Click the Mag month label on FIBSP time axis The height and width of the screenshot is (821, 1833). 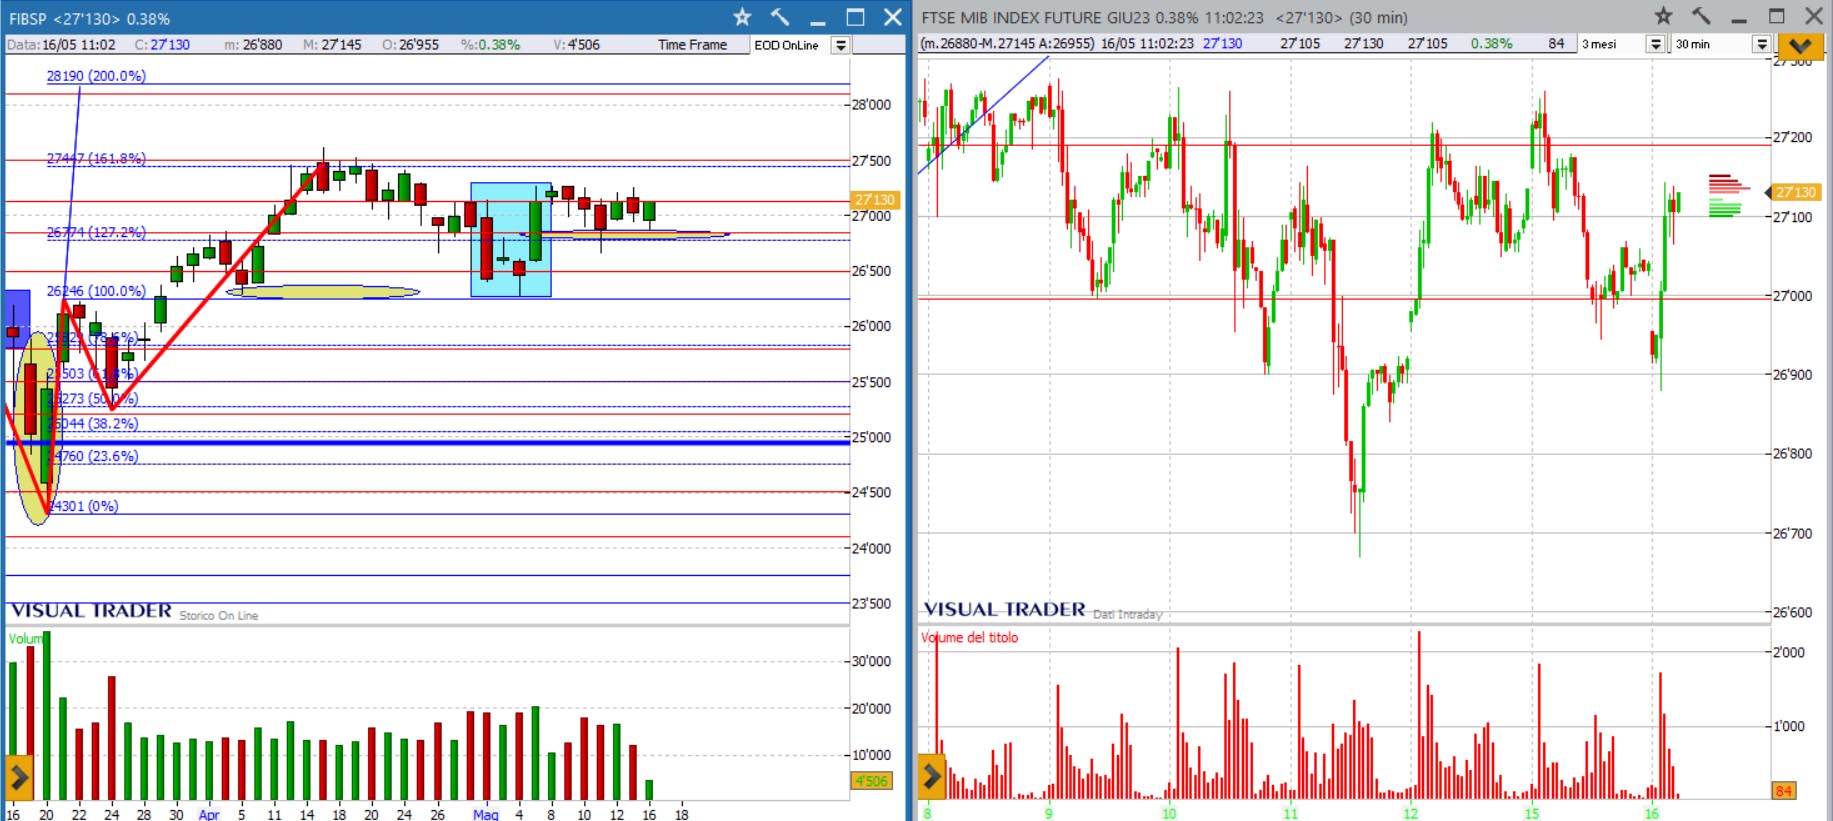point(485,814)
